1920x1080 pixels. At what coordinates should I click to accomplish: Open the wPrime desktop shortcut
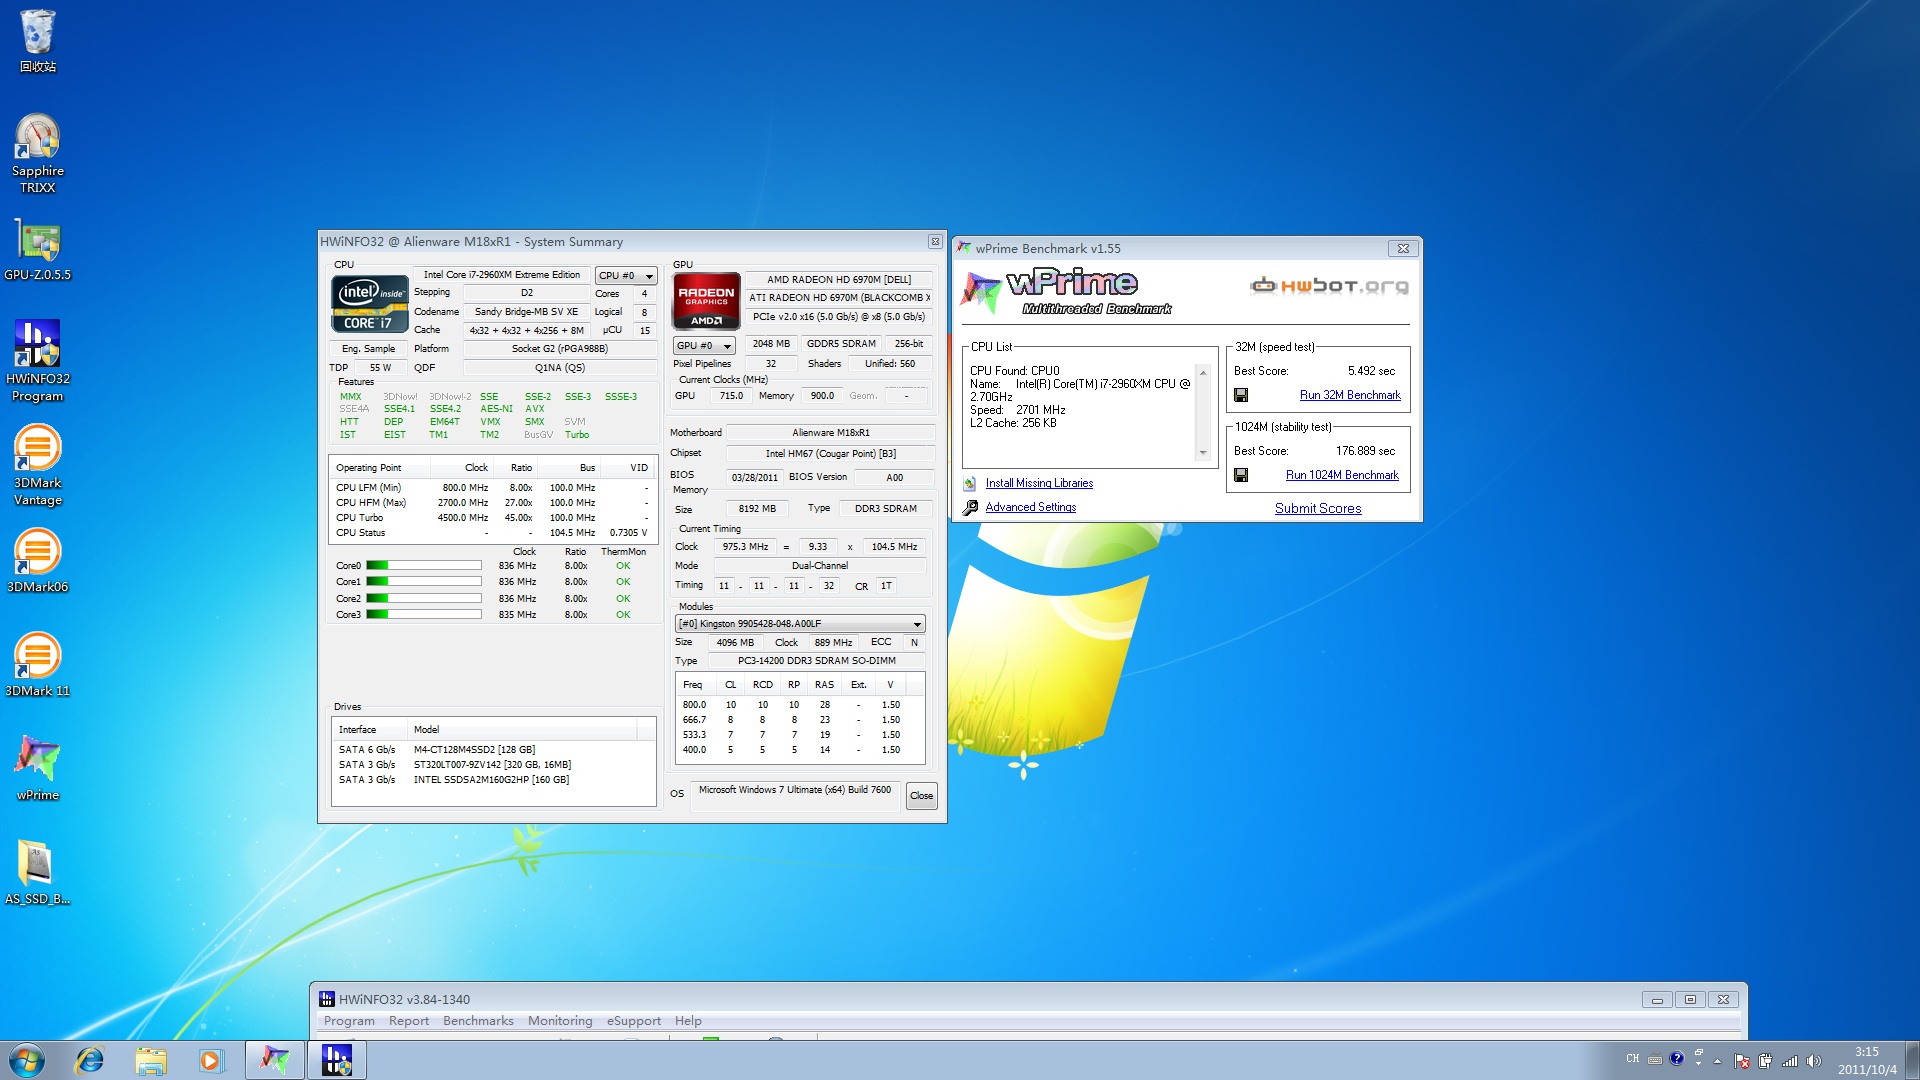[x=38, y=769]
